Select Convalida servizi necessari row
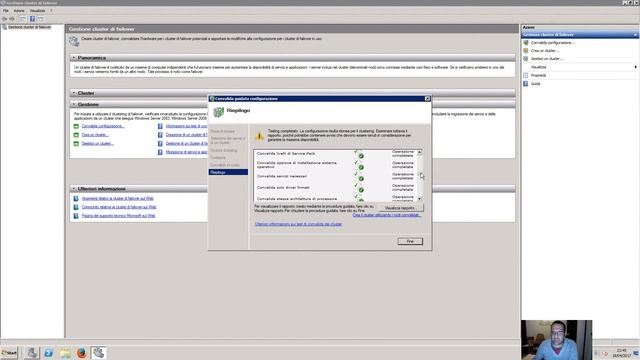Screen dimensions: 640x360 tap(335, 176)
